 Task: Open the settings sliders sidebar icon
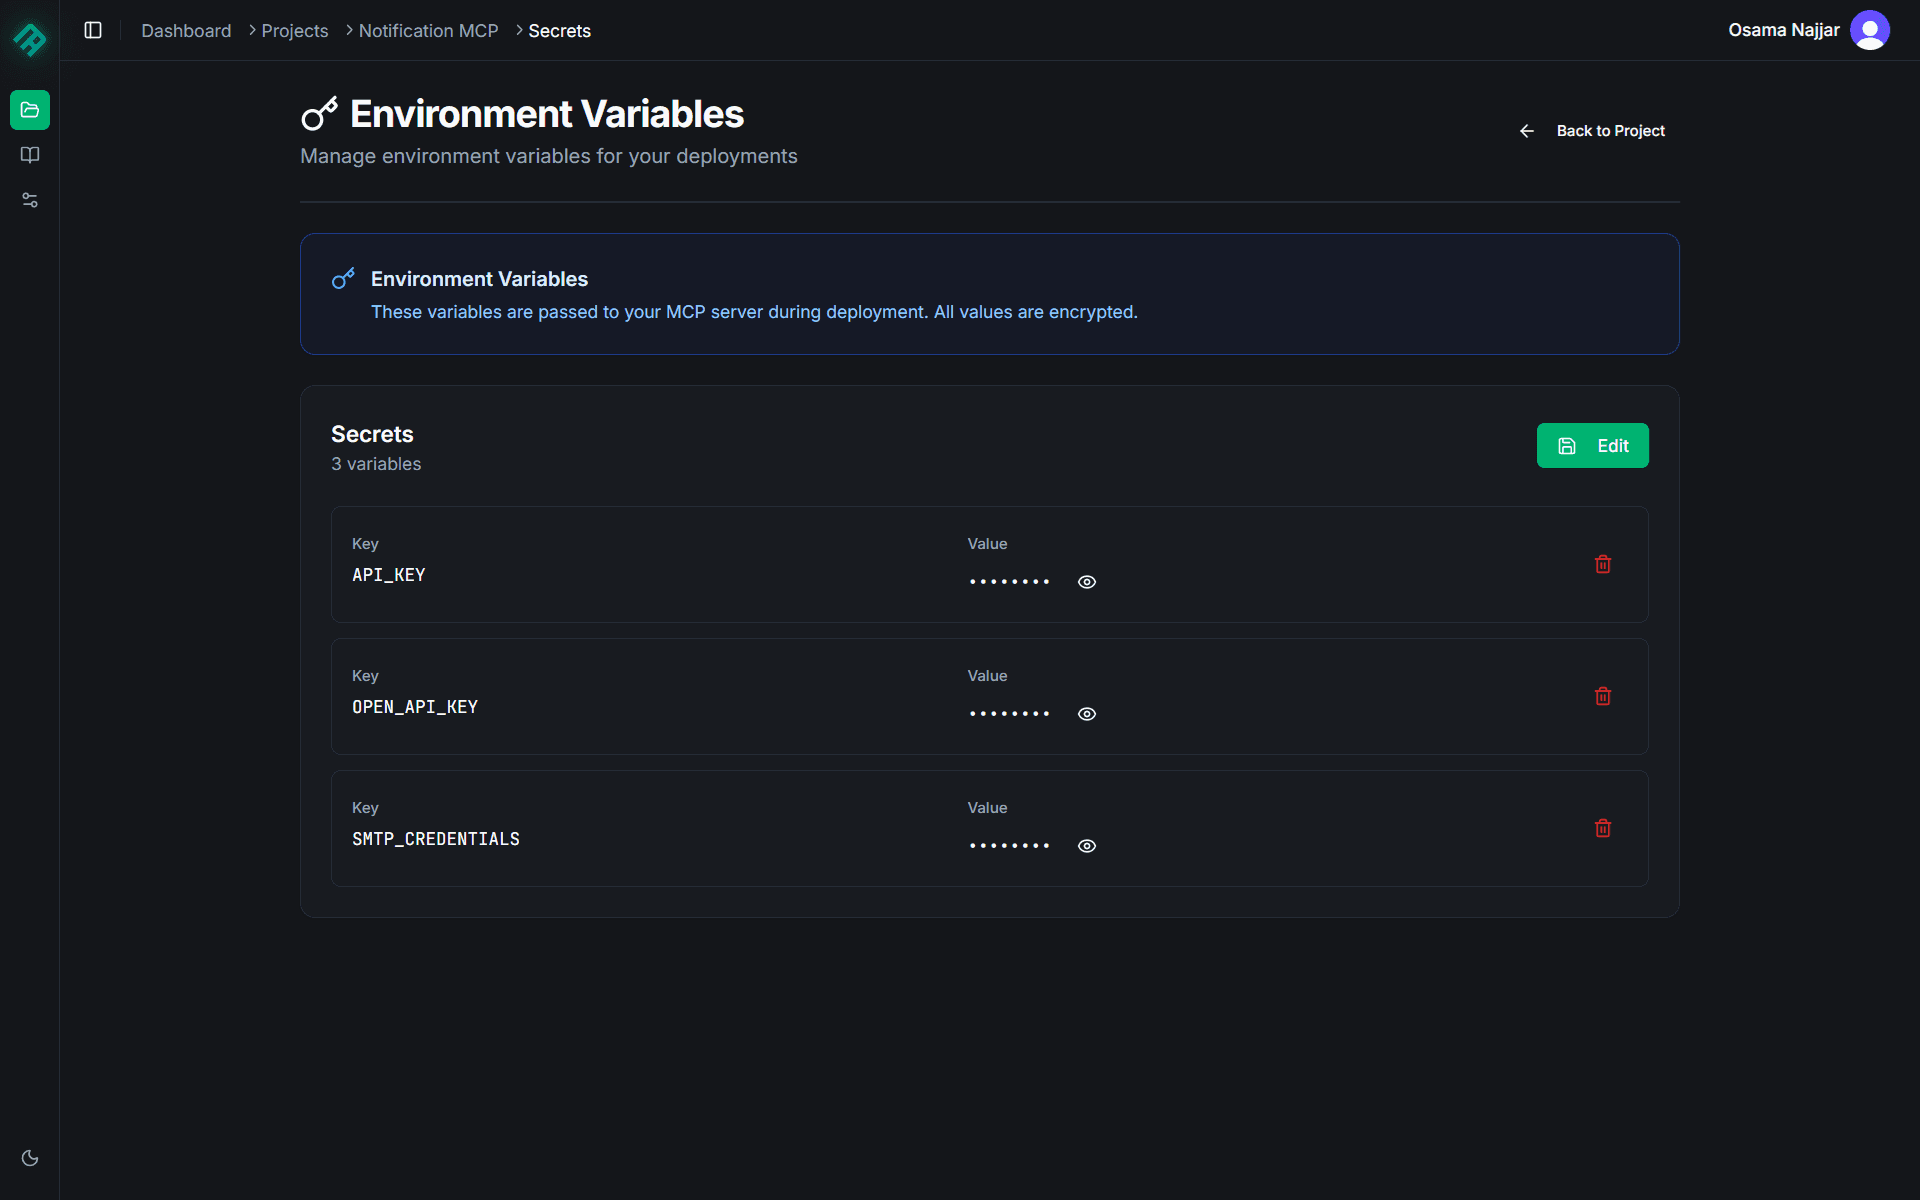click(30, 200)
